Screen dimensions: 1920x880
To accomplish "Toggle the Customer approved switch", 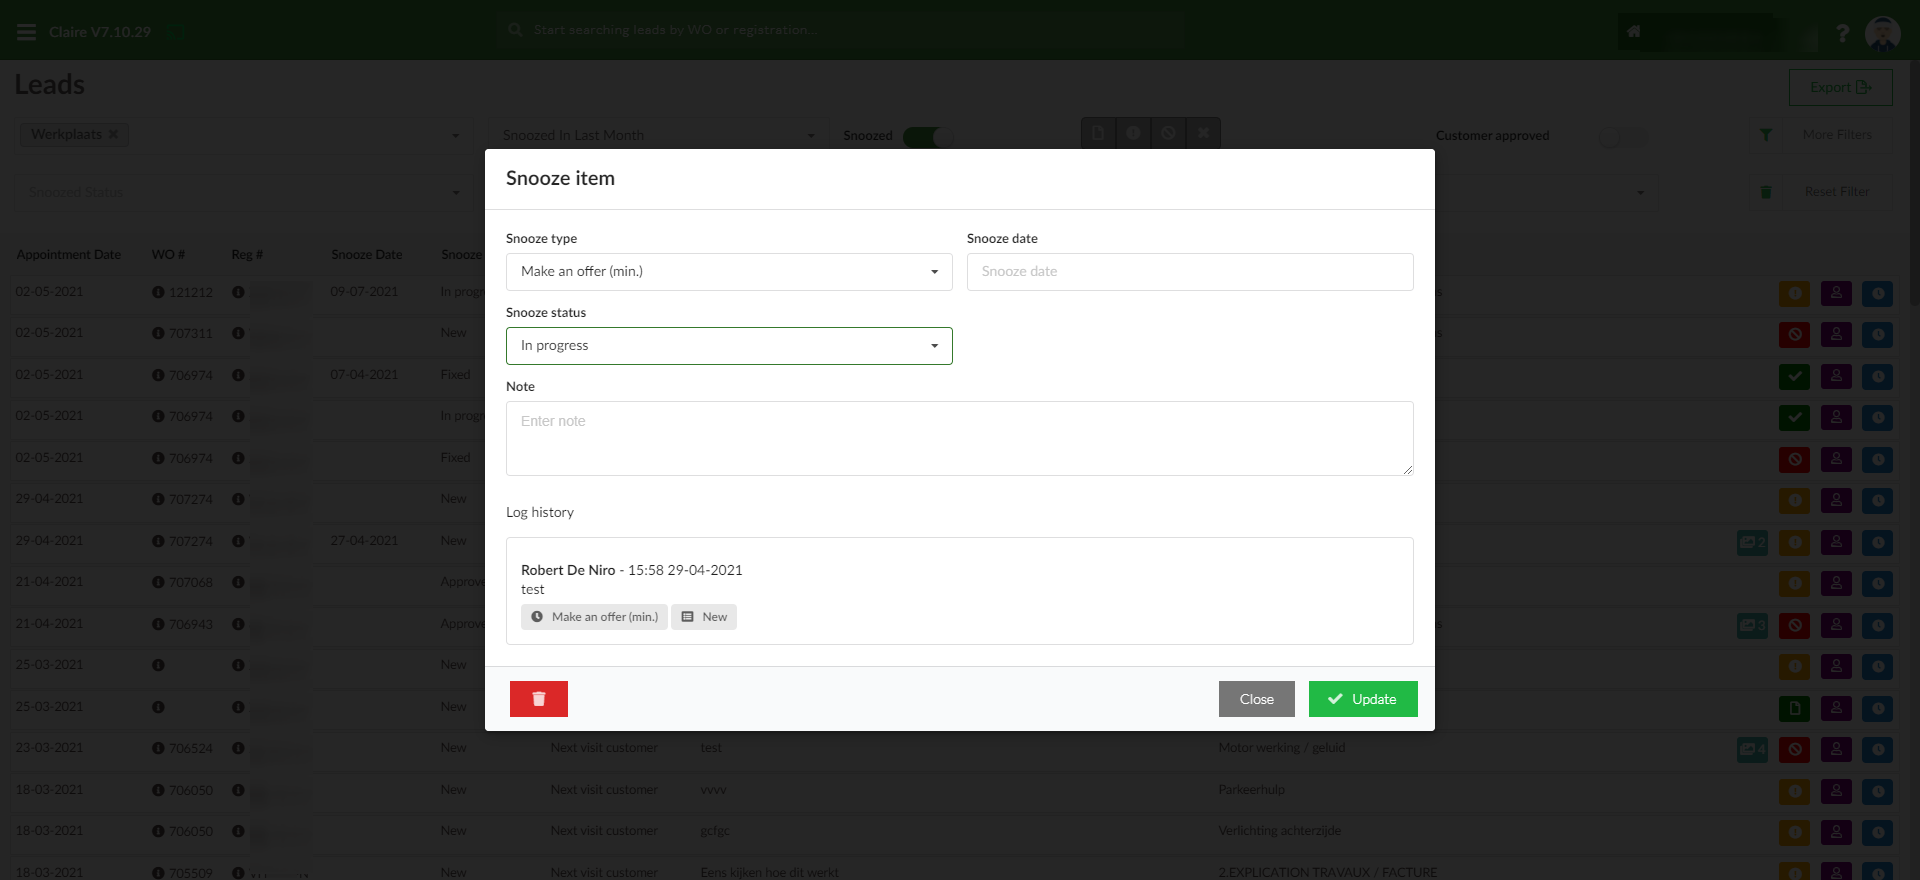I will (1621, 136).
